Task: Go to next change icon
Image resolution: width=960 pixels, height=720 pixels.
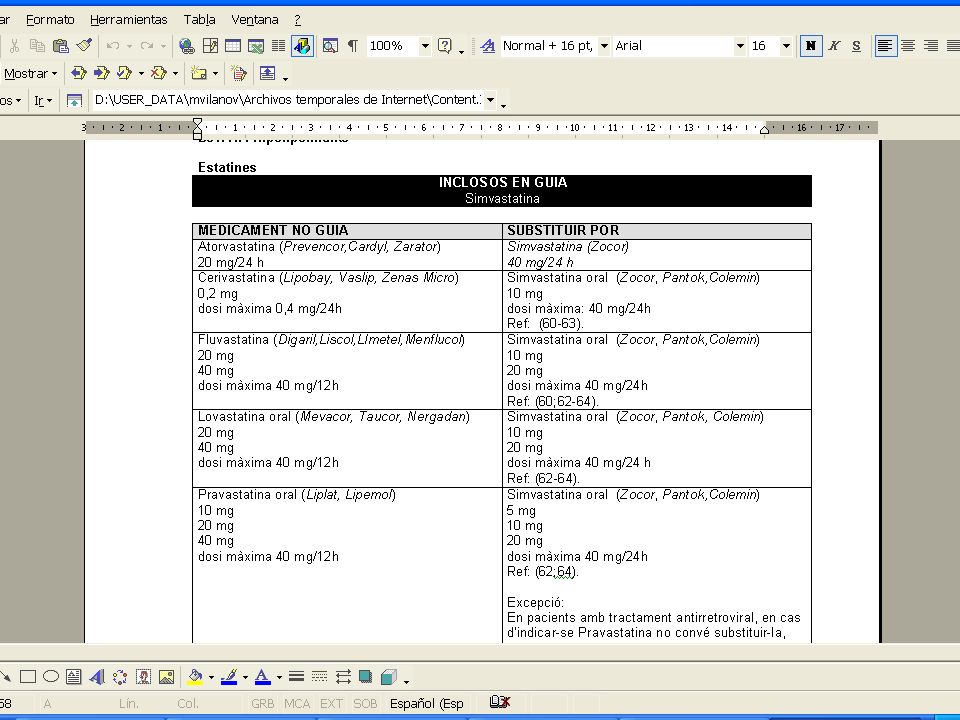Action: (x=101, y=73)
